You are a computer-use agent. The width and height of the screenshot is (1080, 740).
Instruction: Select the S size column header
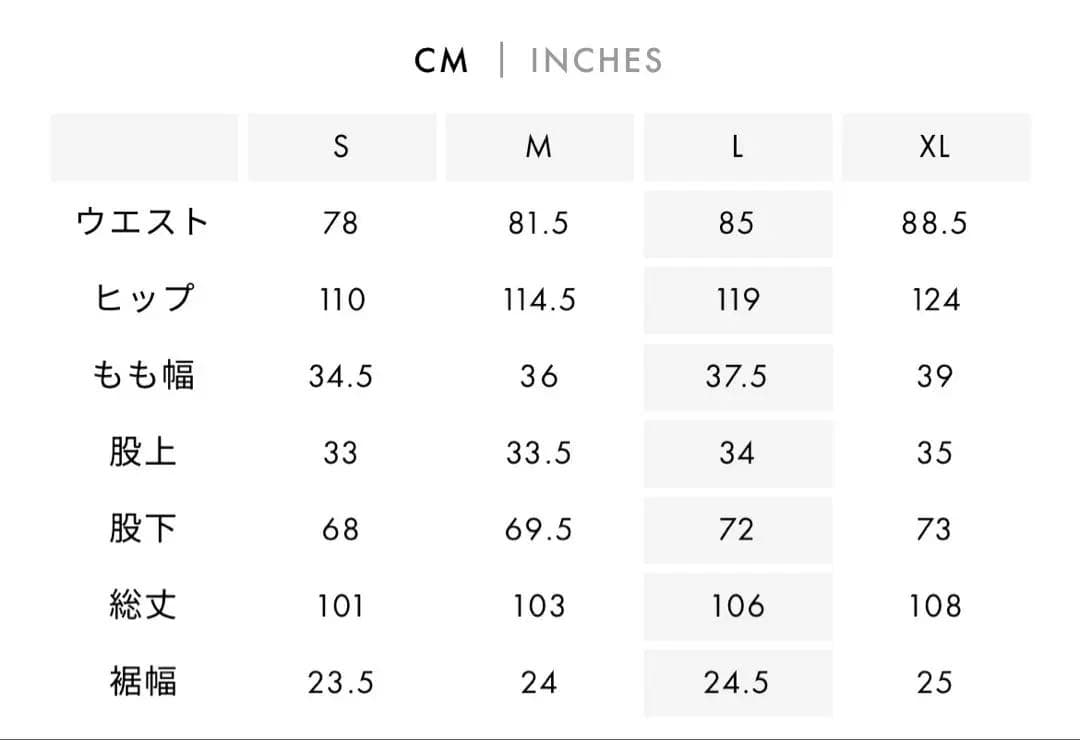(341, 147)
